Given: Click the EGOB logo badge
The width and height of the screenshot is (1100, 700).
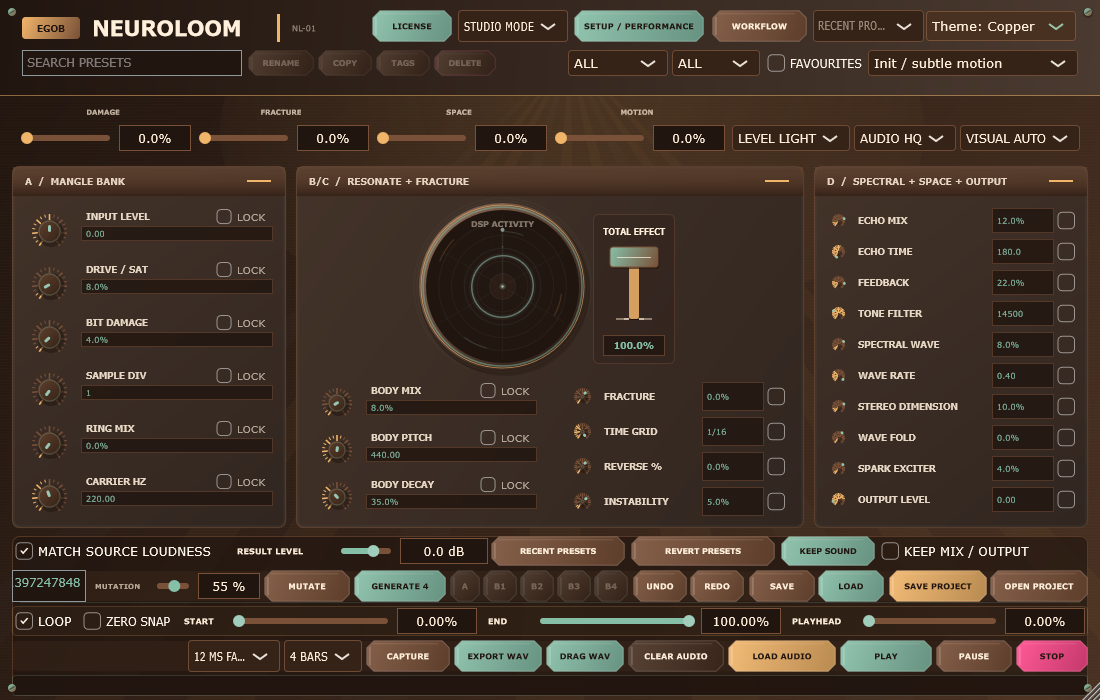Looking at the screenshot, I should [51, 28].
